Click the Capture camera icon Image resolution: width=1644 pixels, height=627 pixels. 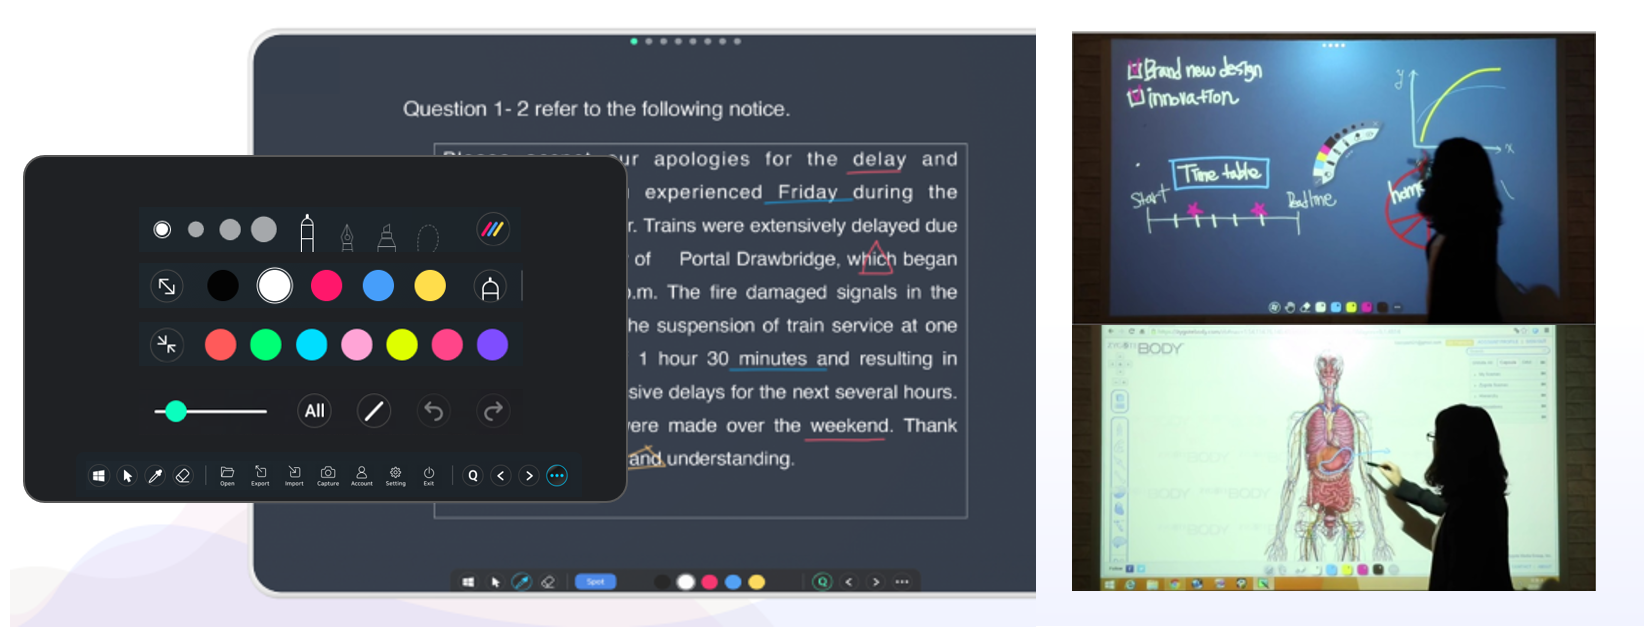tap(328, 474)
